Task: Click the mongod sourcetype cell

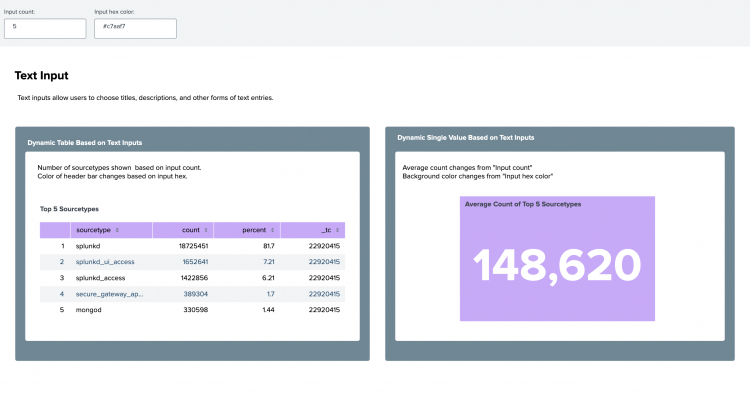Action: point(88,310)
